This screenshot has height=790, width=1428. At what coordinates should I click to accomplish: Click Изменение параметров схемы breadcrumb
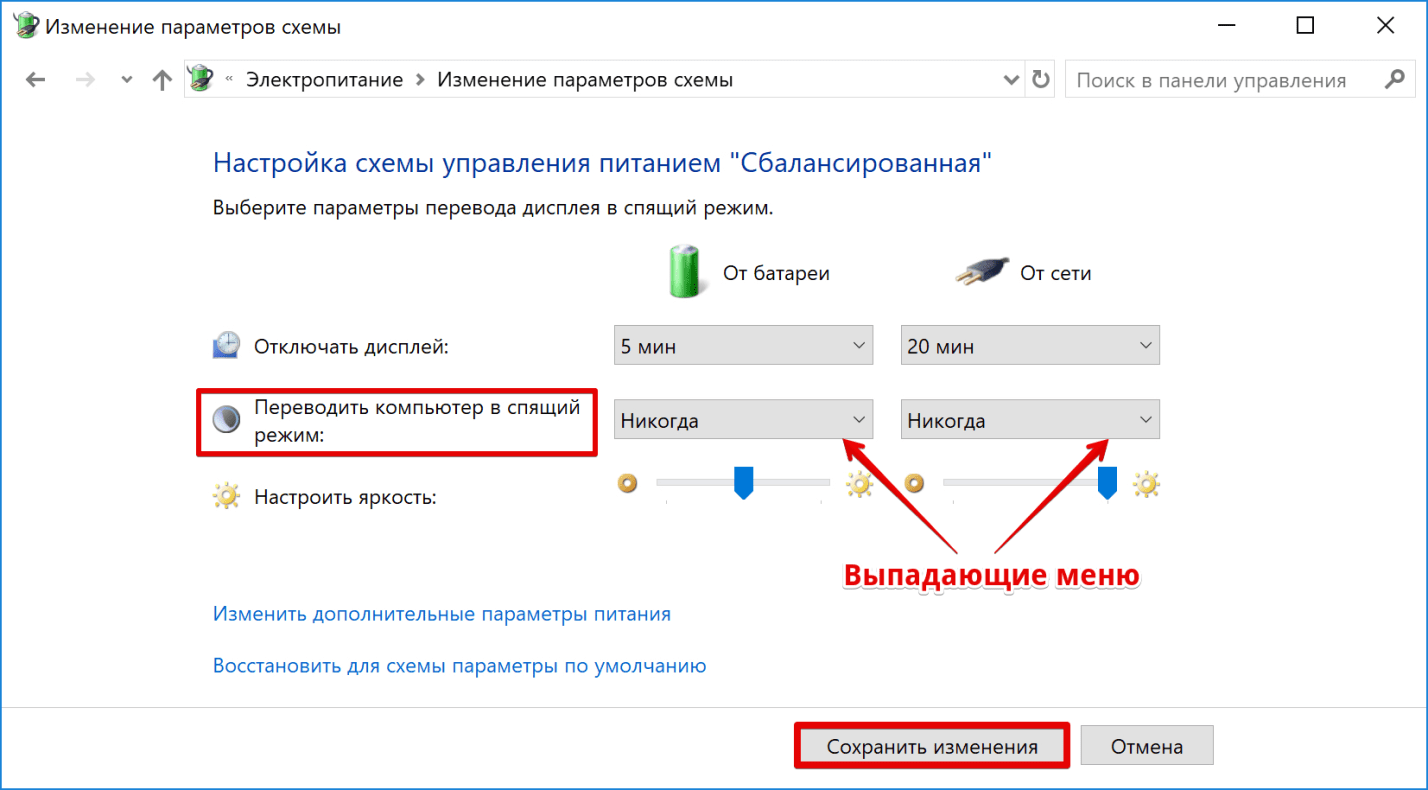point(585,80)
